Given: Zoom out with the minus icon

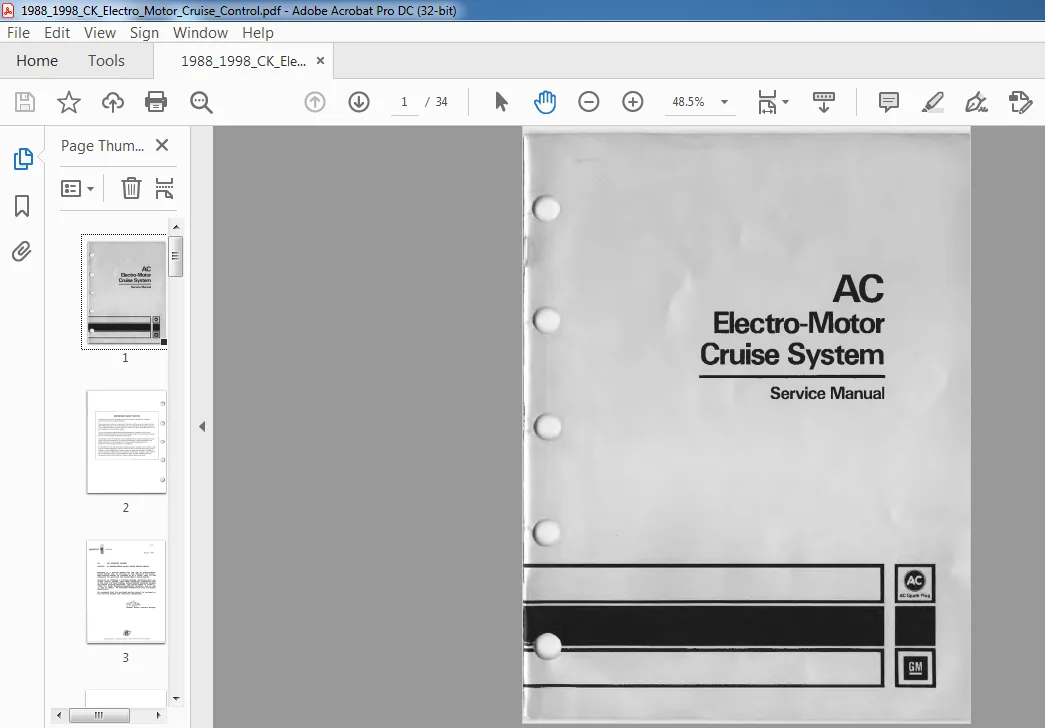Looking at the screenshot, I should click(588, 102).
